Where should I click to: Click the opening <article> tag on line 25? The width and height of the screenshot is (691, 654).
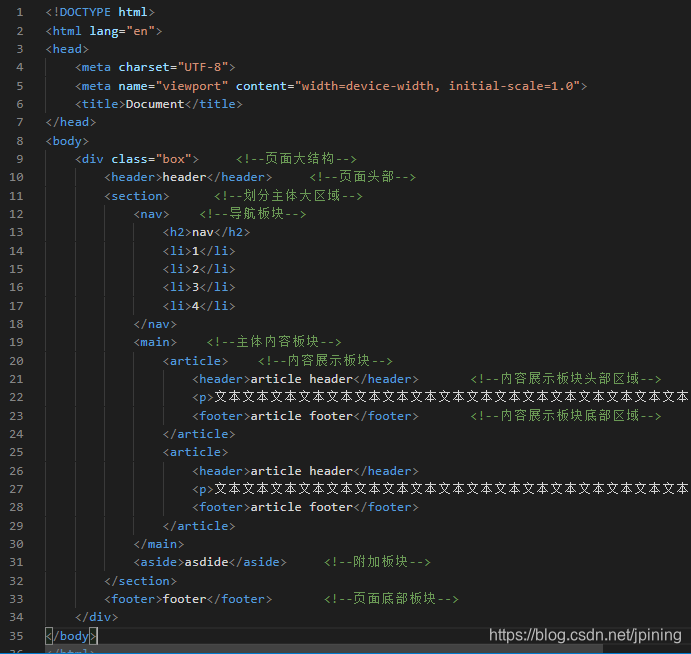point(195,452)
